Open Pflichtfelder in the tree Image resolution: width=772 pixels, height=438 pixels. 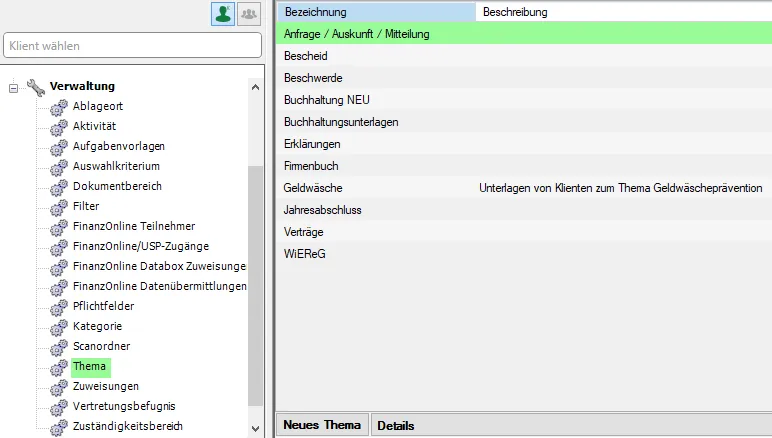point(103,306)
